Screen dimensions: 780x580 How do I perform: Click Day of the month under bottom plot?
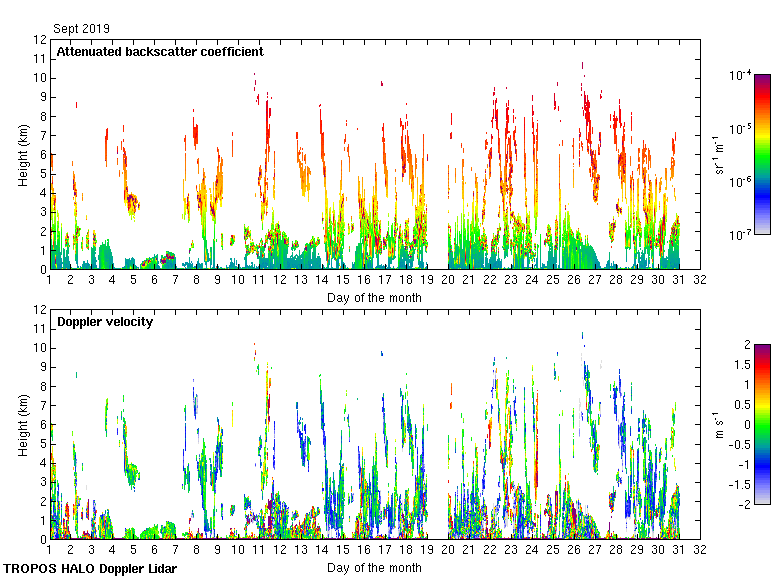(374, 568)
